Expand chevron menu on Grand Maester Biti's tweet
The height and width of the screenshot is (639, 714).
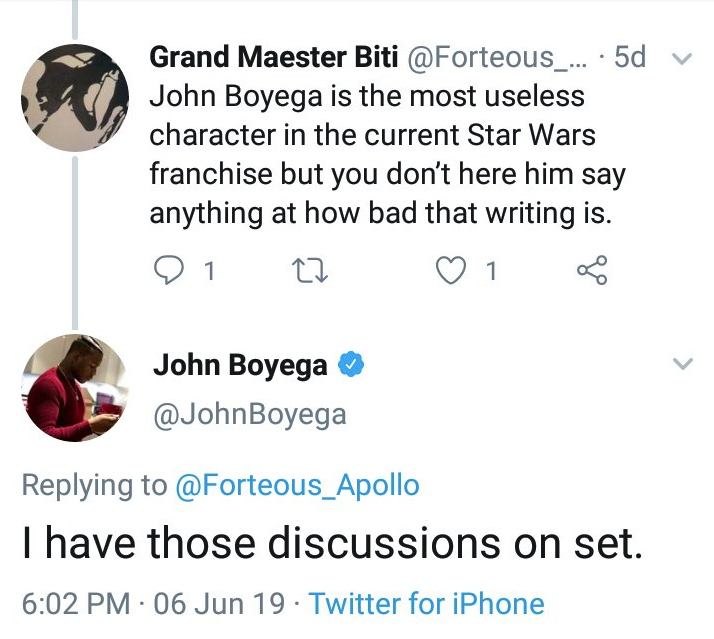coord(682,59)
